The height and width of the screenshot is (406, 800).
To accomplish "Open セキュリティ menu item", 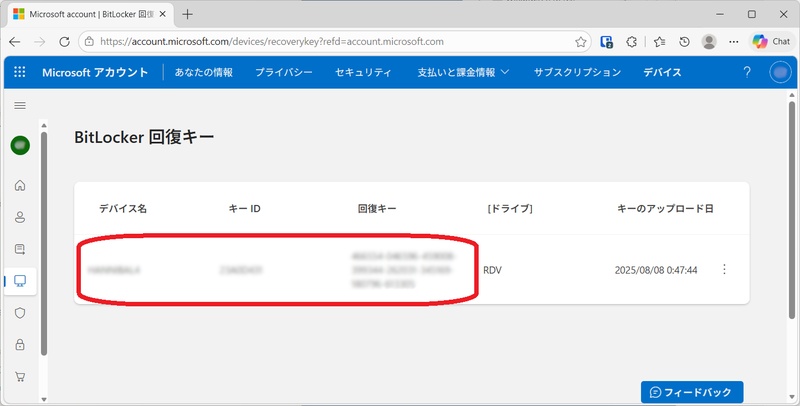I will click(x=363, y=72).
